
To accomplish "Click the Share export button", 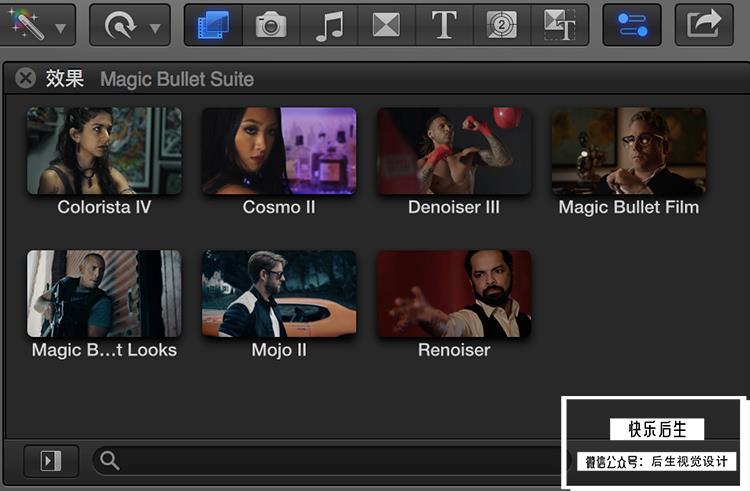I will tap(704, 25).
